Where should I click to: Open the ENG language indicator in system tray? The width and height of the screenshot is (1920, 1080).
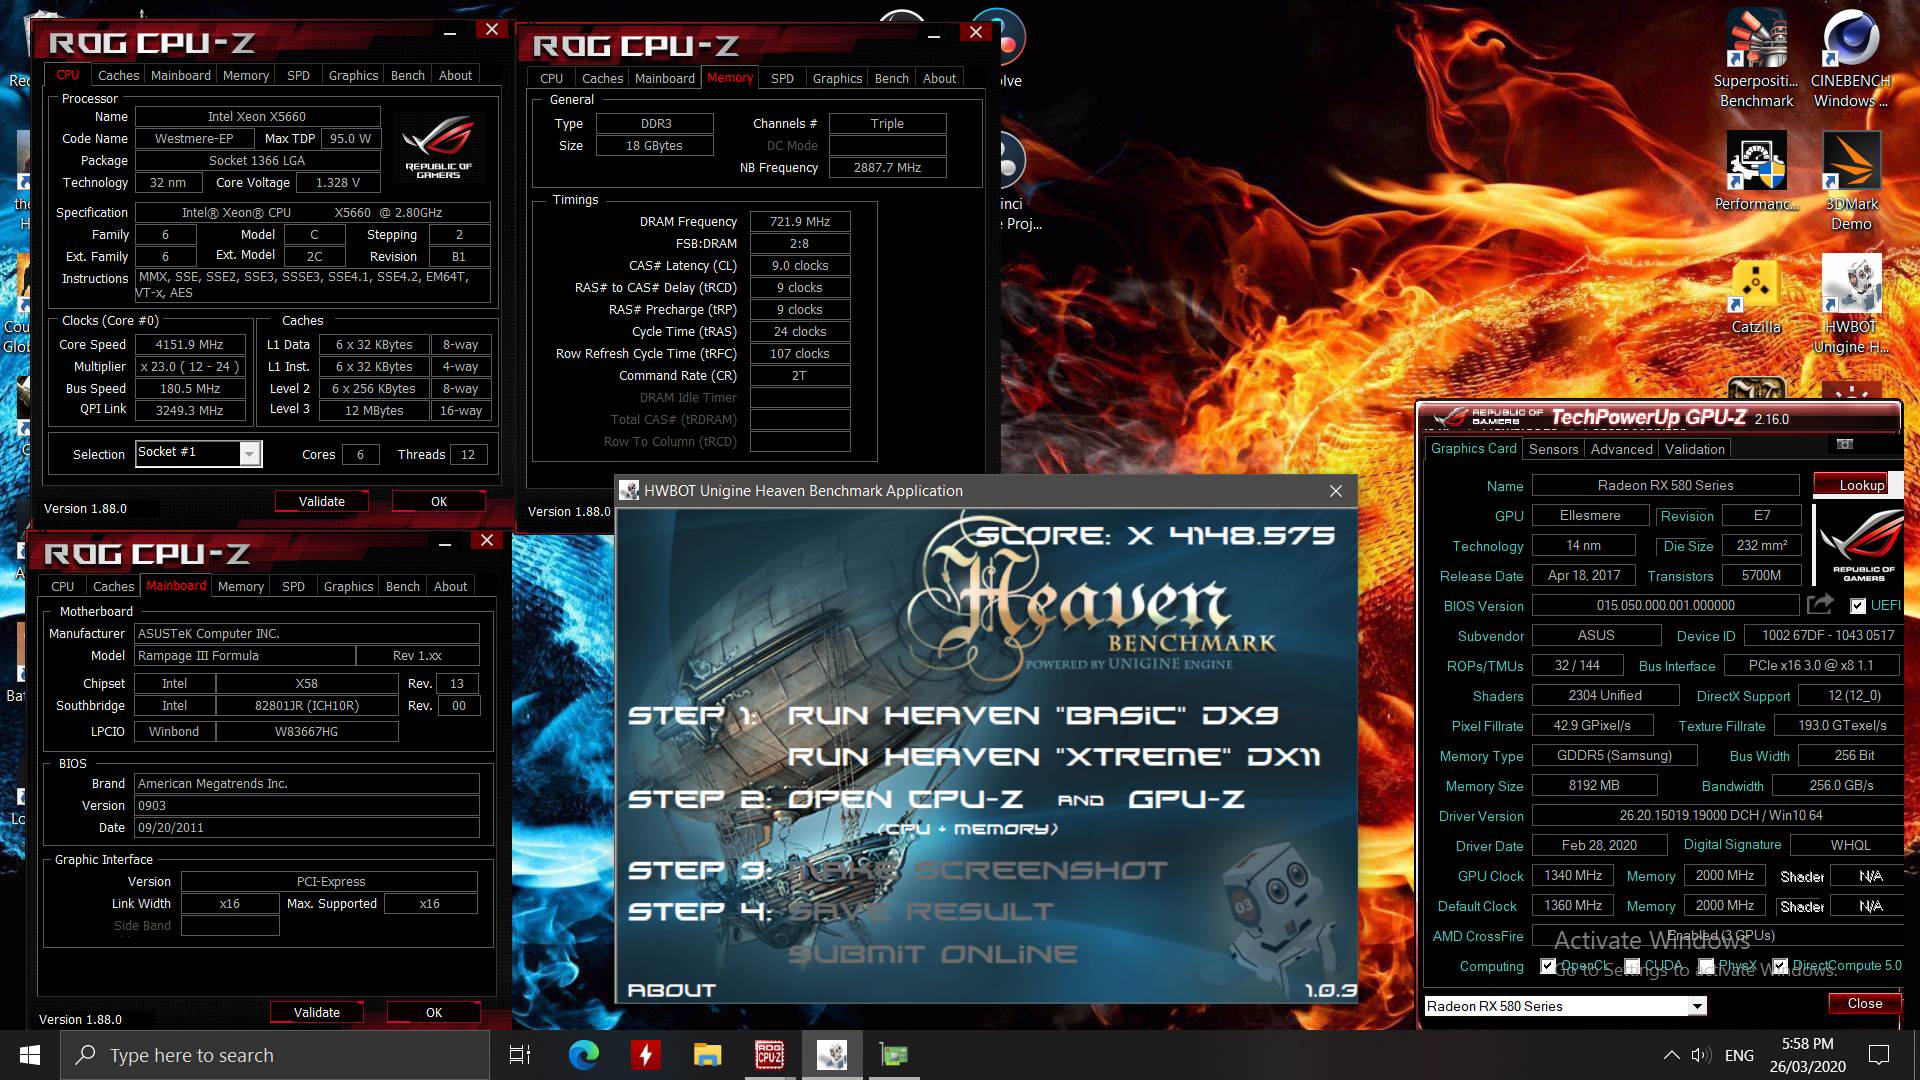pos(1739,1055)
